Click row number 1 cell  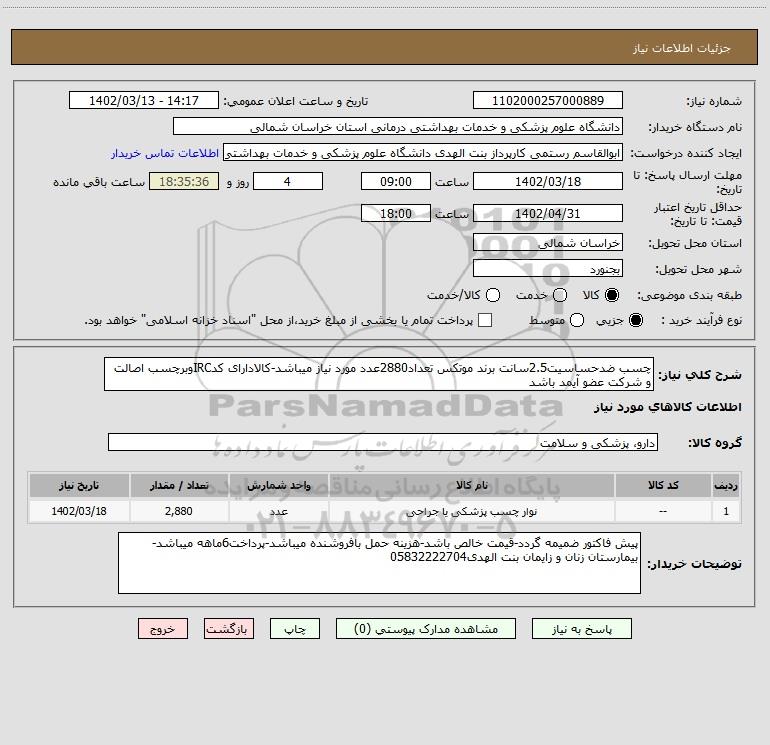[x=726, y=511]
